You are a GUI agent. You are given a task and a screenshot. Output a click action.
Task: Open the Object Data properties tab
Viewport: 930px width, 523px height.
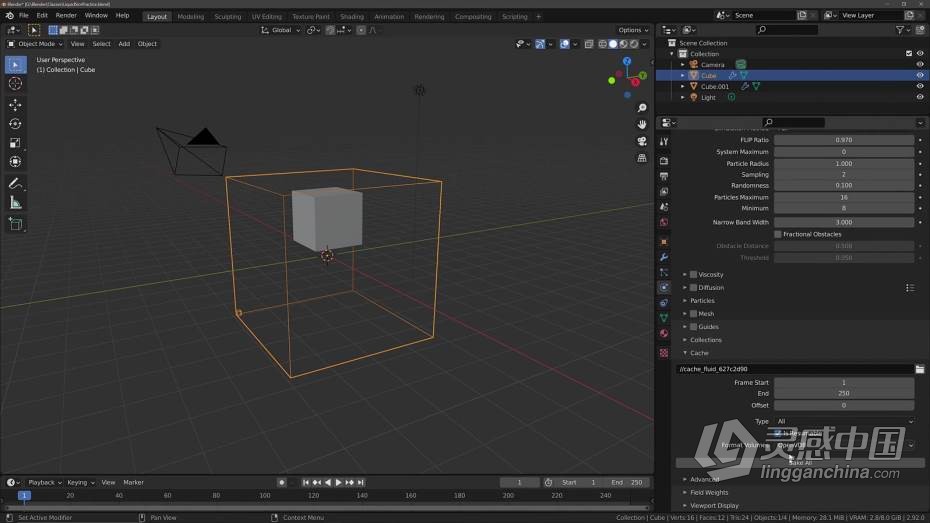click(664, 318)
